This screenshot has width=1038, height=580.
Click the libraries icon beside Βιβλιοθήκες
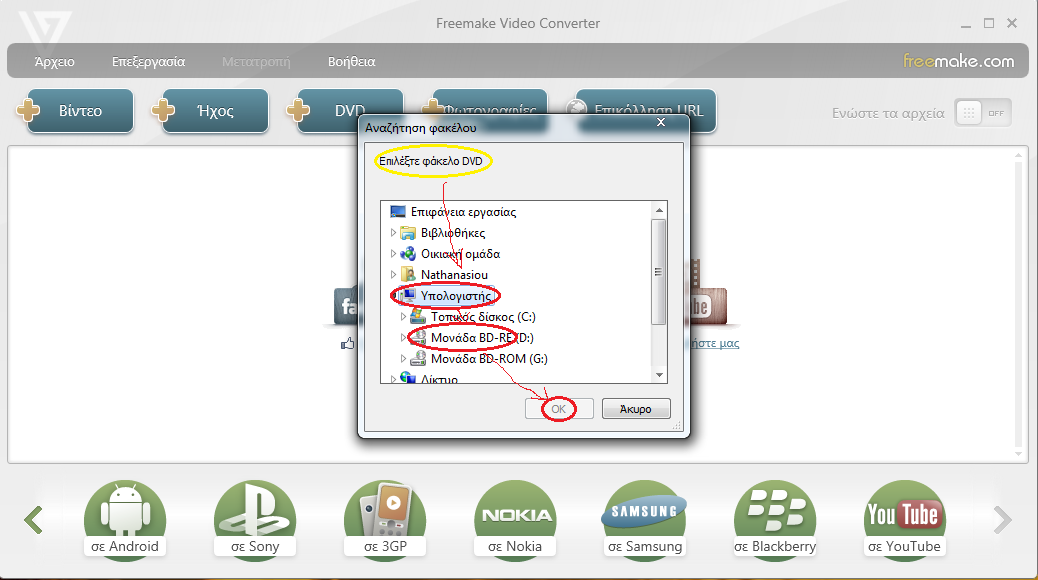[408, 233]
